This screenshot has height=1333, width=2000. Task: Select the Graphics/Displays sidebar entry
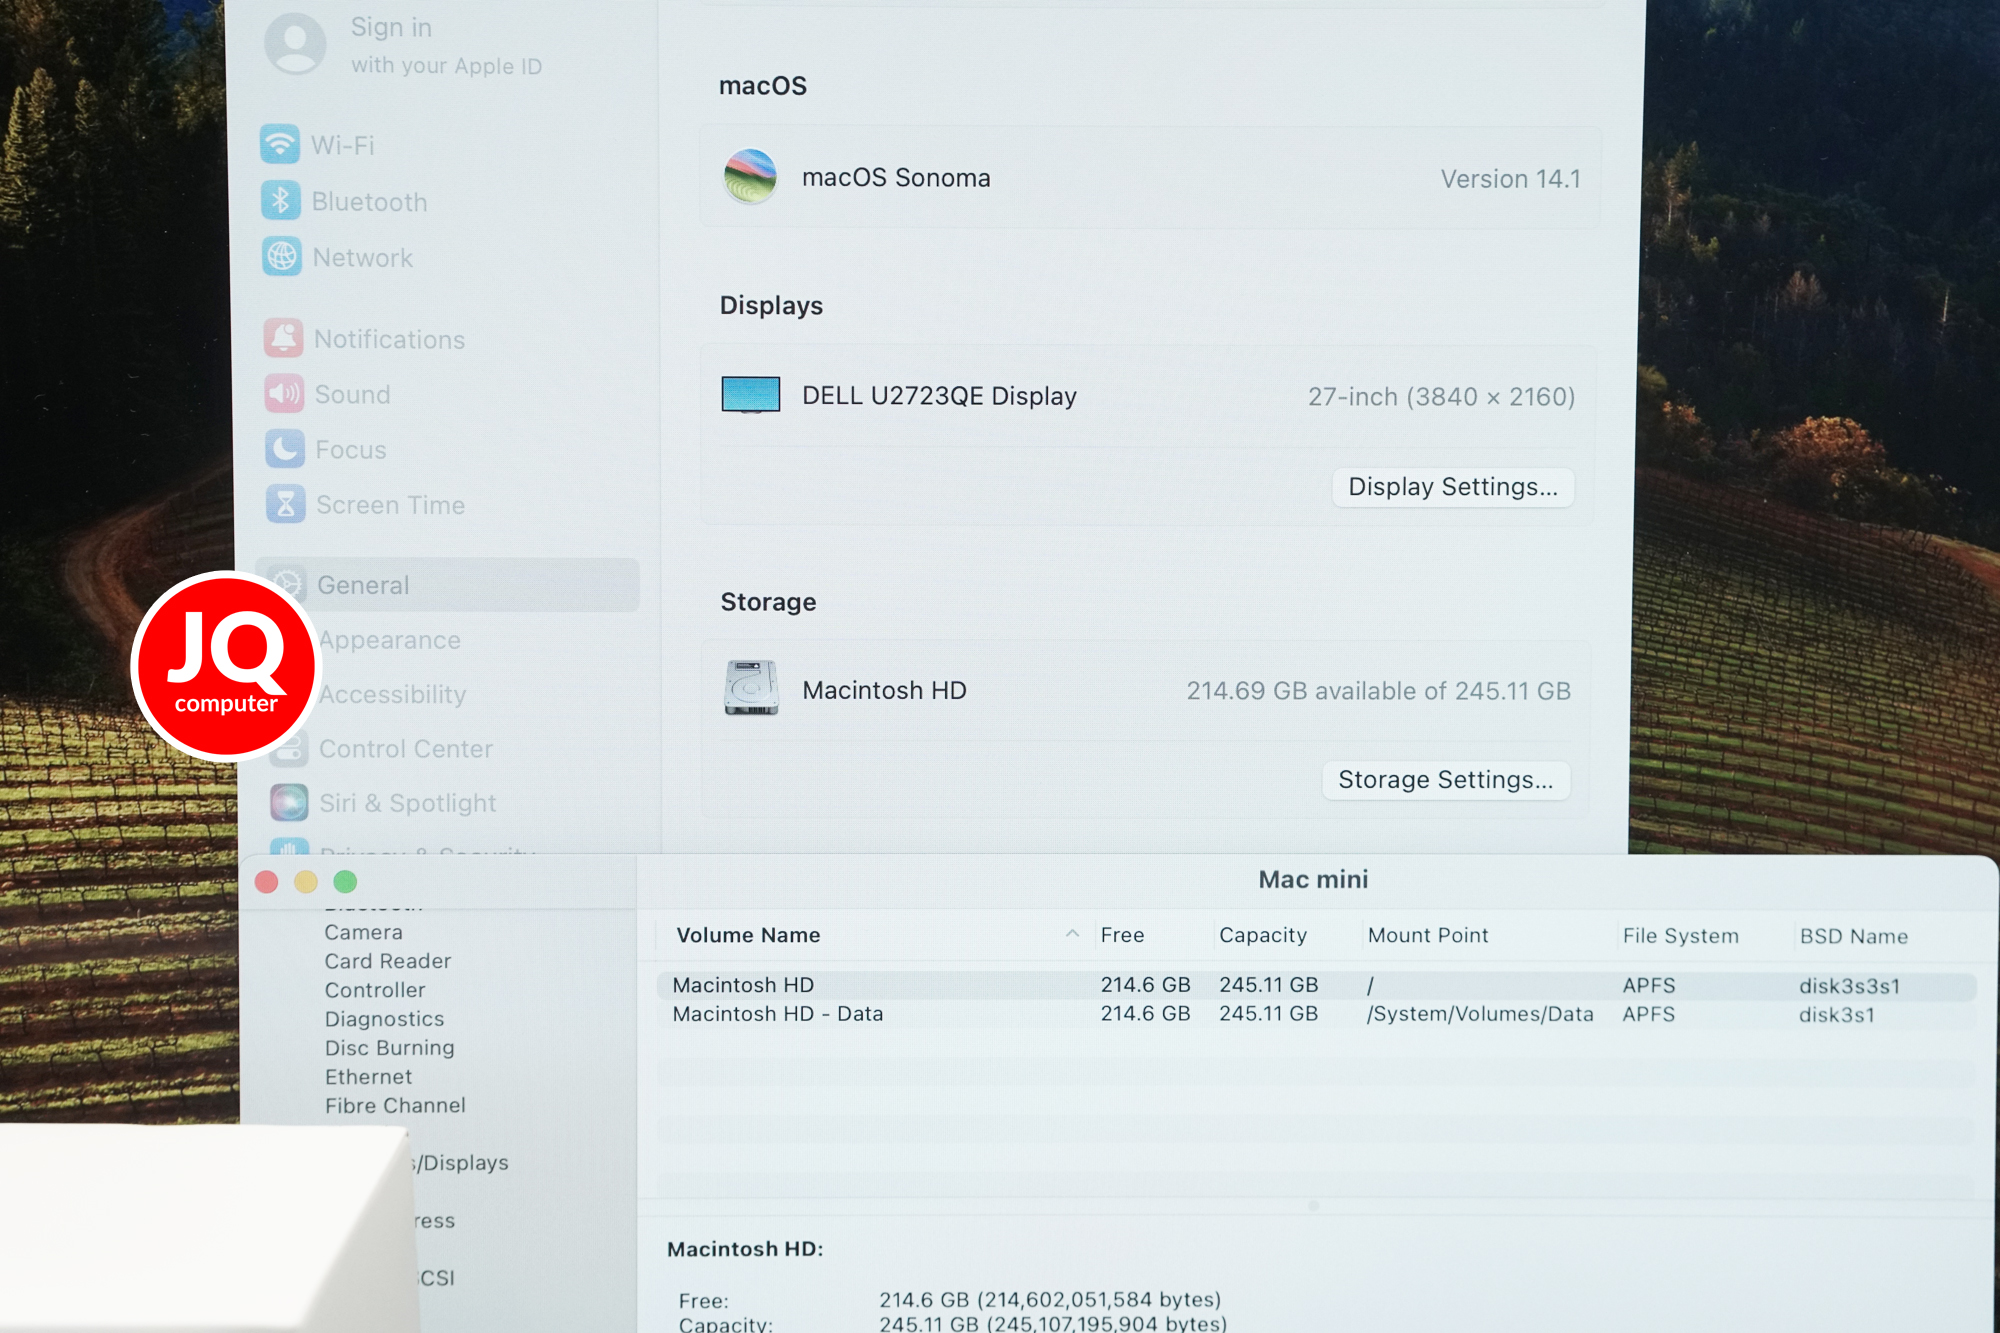coord(460,1163)
